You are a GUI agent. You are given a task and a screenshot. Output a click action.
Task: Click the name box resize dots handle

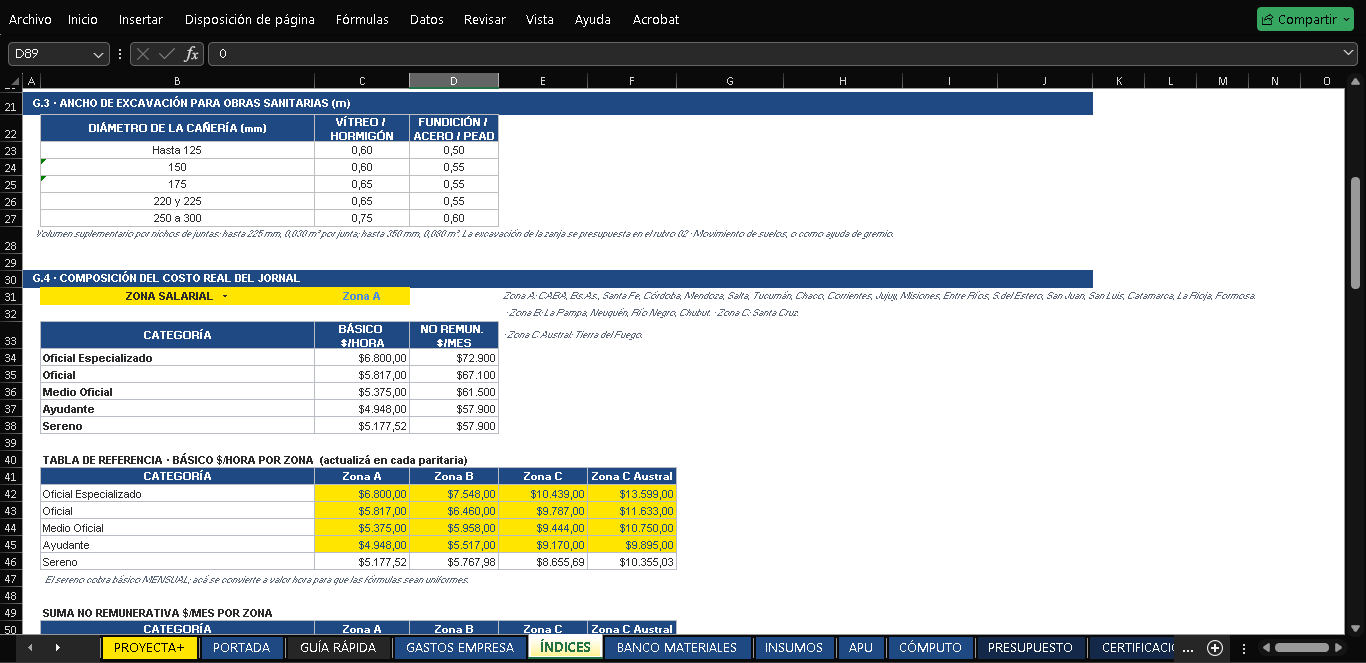(x=120, y=54)
